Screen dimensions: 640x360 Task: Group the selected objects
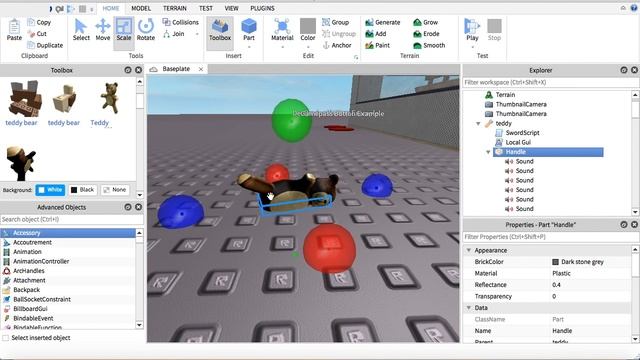pos(336,22)
